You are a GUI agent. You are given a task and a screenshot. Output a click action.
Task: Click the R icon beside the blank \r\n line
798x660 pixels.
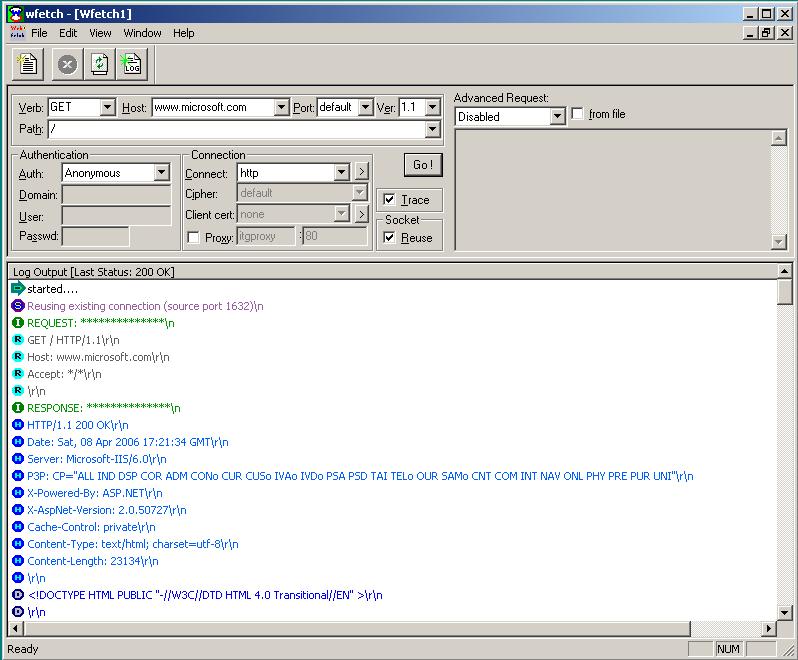[x=18, y=390]
